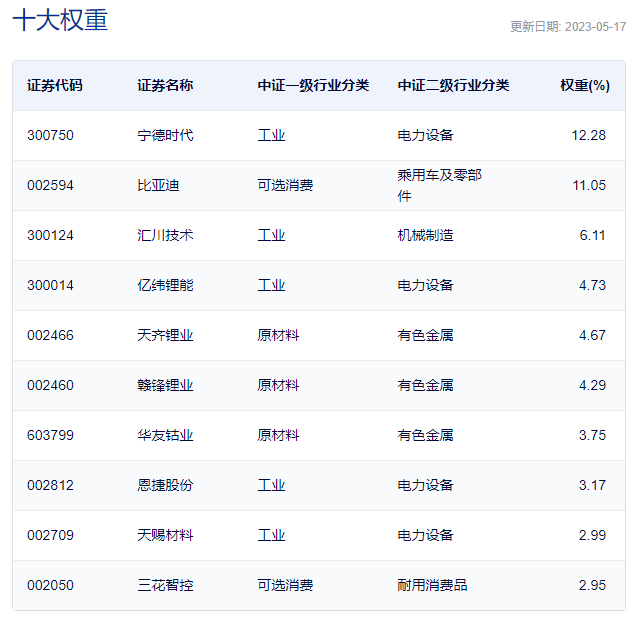This screenshot has width=630, height=619.
Task: Click weight value 4.67
Action: click(x=592, y=335)
